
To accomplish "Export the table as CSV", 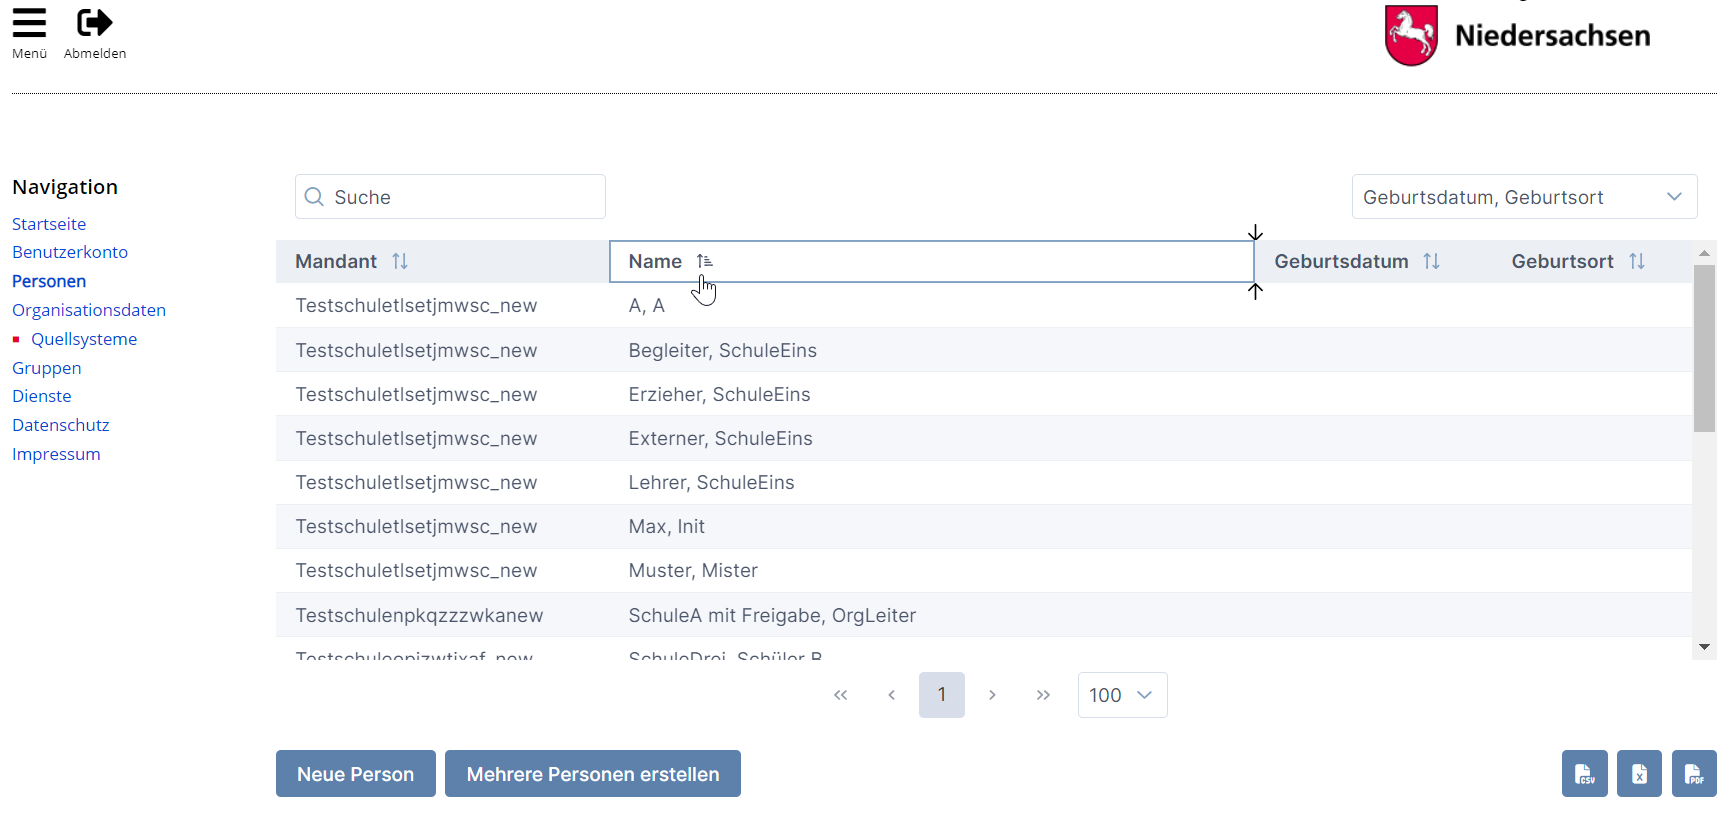I will 1584,773.
